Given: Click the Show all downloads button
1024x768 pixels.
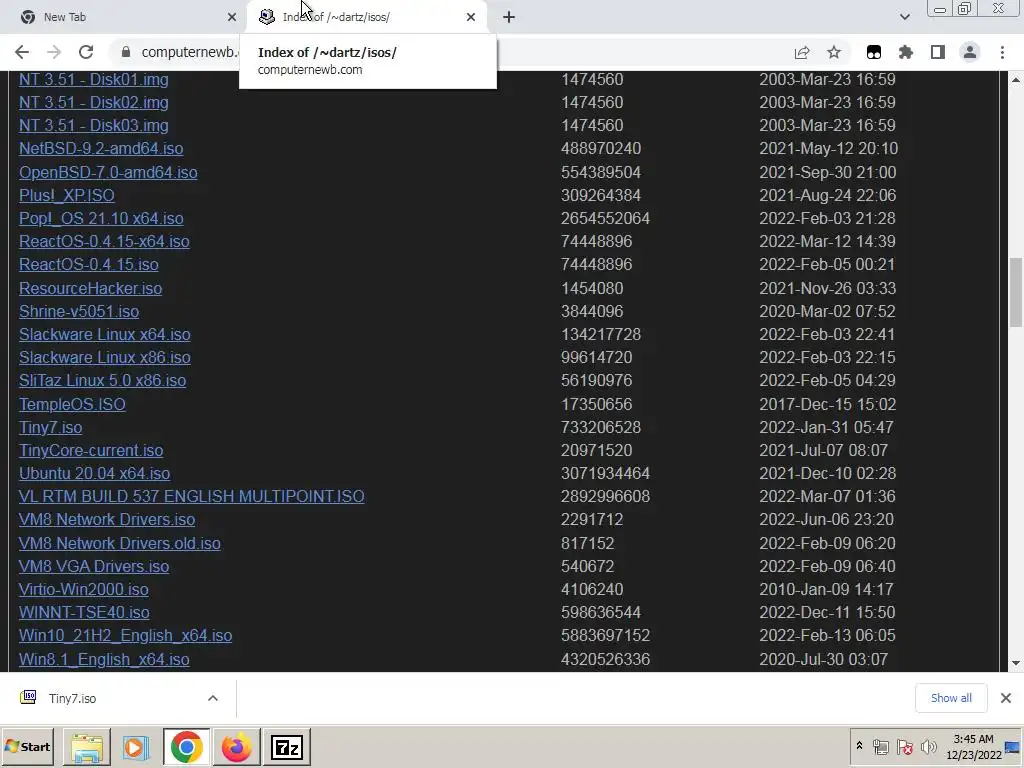Looking at the screenshot, I should tap(951, 698).
